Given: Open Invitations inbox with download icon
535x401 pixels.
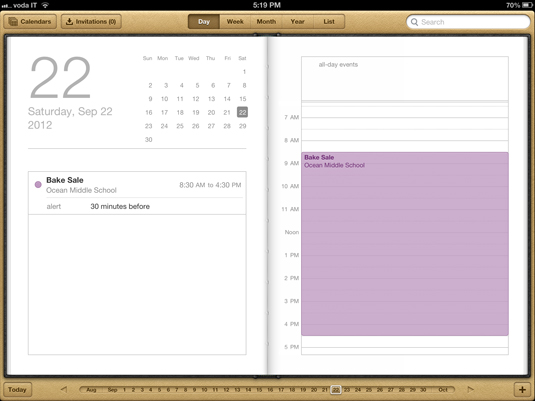Looking at the screenshot, I should (91, 22).
